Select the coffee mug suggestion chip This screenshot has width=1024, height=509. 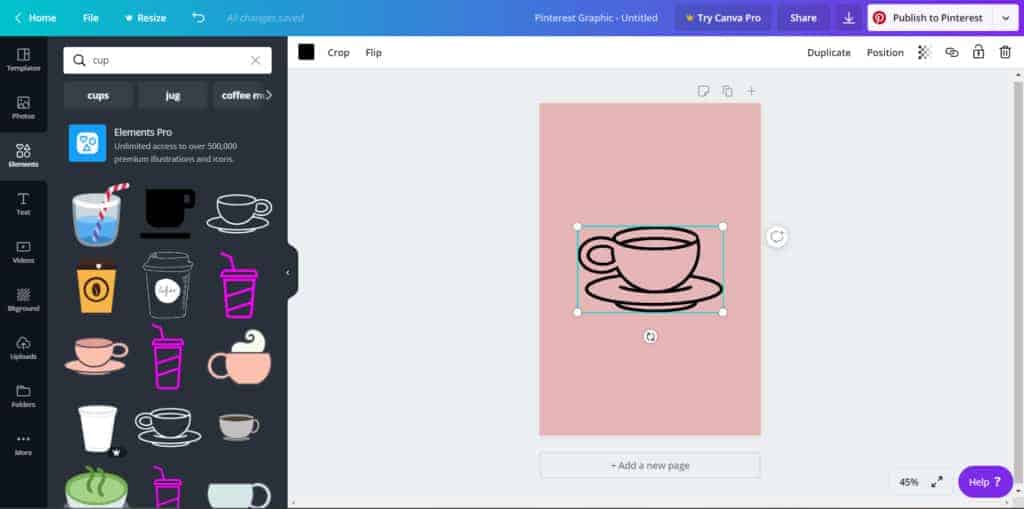[x=242, y=95]
